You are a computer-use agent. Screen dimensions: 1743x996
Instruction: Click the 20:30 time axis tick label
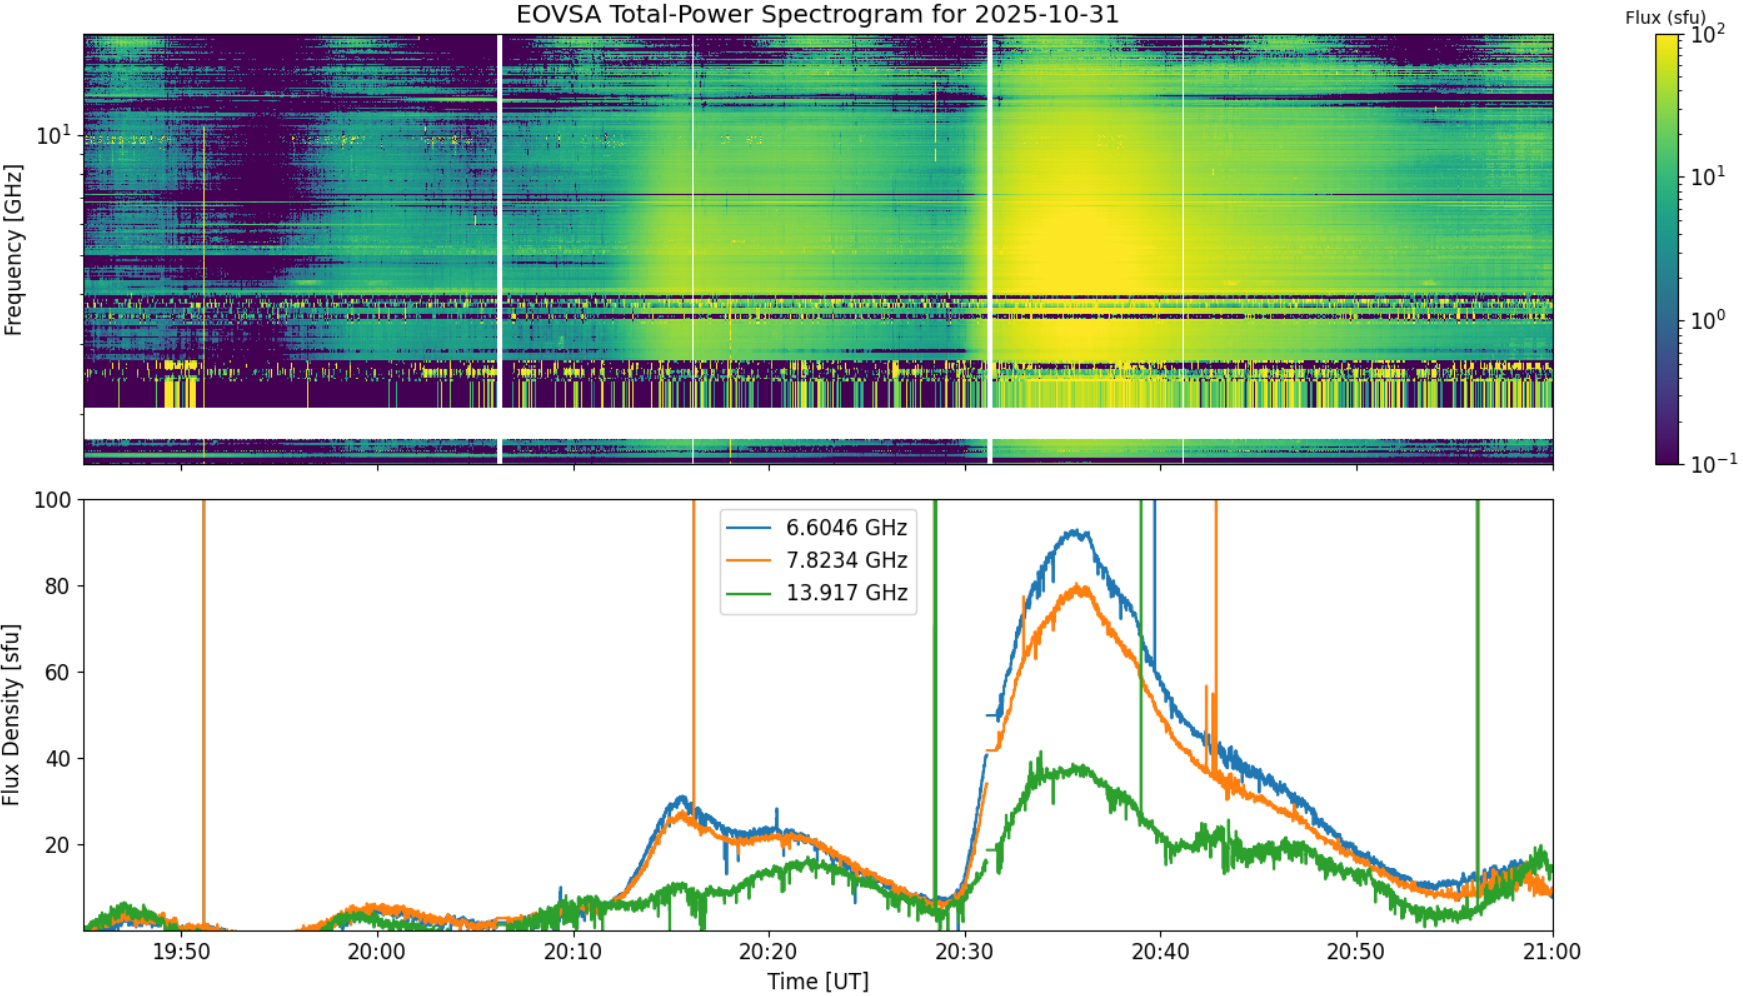964,952
